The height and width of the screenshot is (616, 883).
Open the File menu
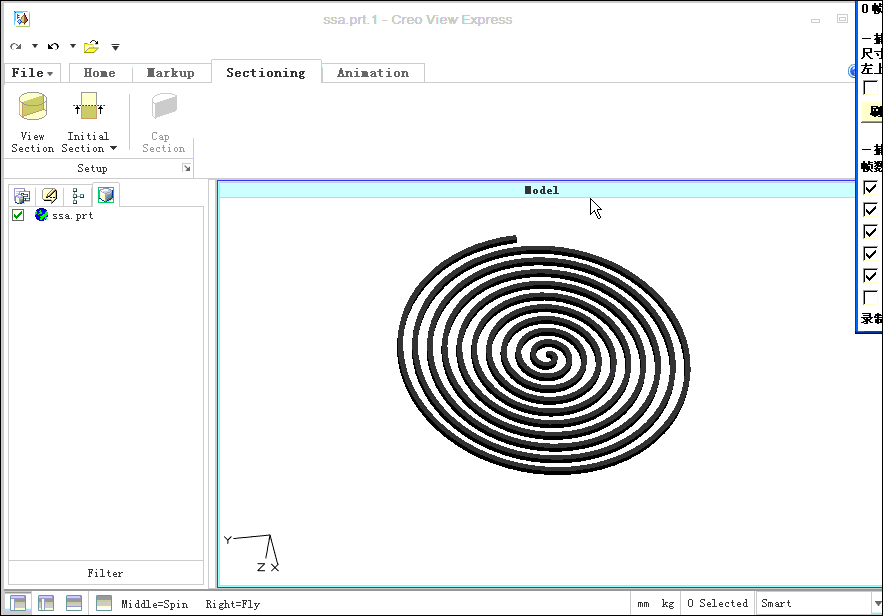(32, 73)
